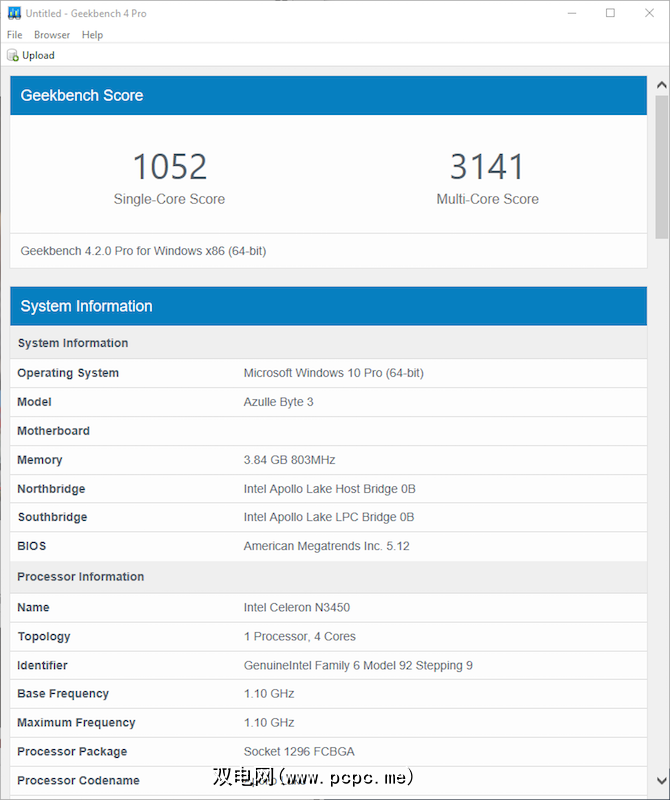Click the Upload toolbar icon
Viewport: 670px width, 800px height.
13,56
